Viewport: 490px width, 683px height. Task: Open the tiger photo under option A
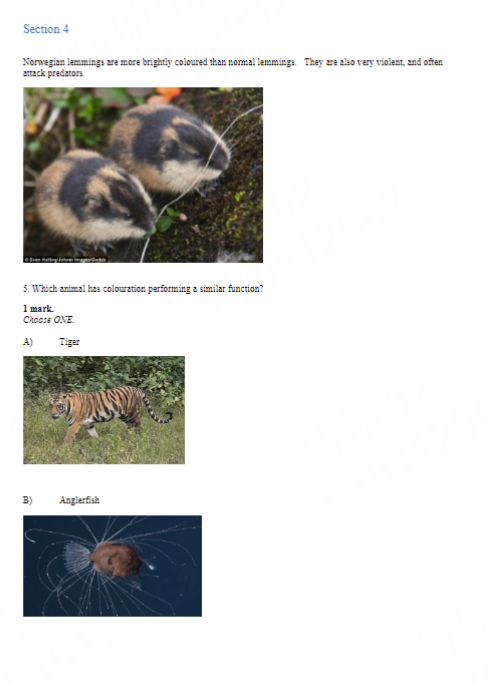104,410
